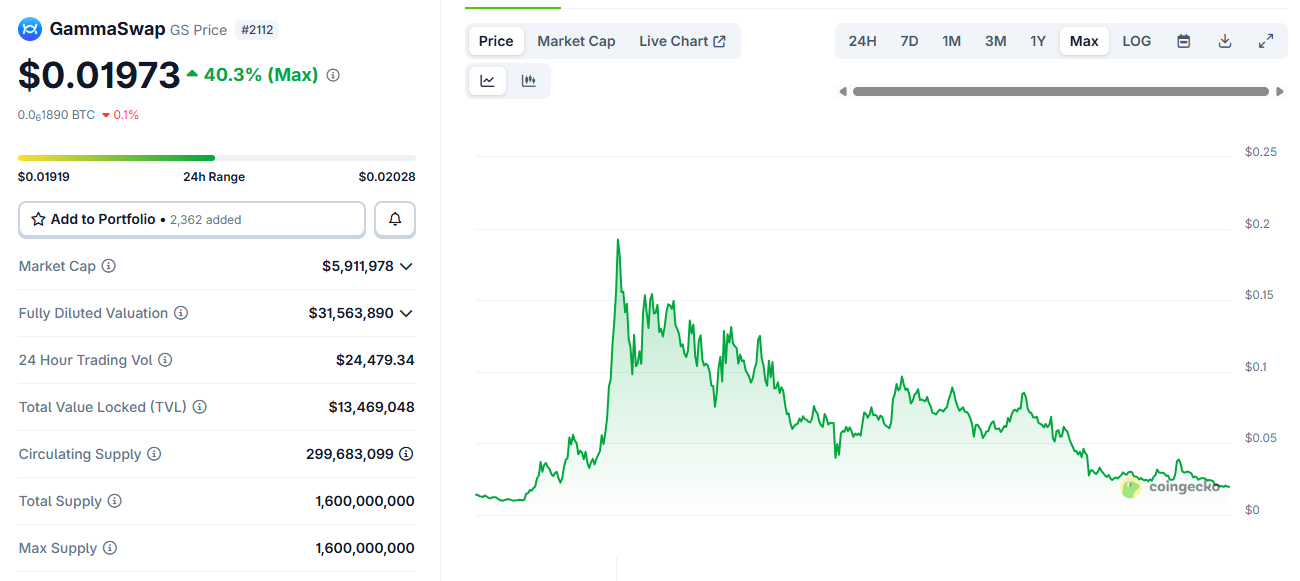Expand the Market Cap chevron
The width and height of the screenshot is (1300, 581).
coord(406,266)
